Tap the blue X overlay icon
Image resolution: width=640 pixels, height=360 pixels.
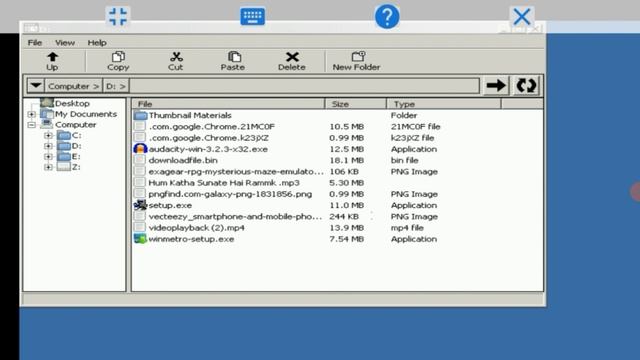522,17
